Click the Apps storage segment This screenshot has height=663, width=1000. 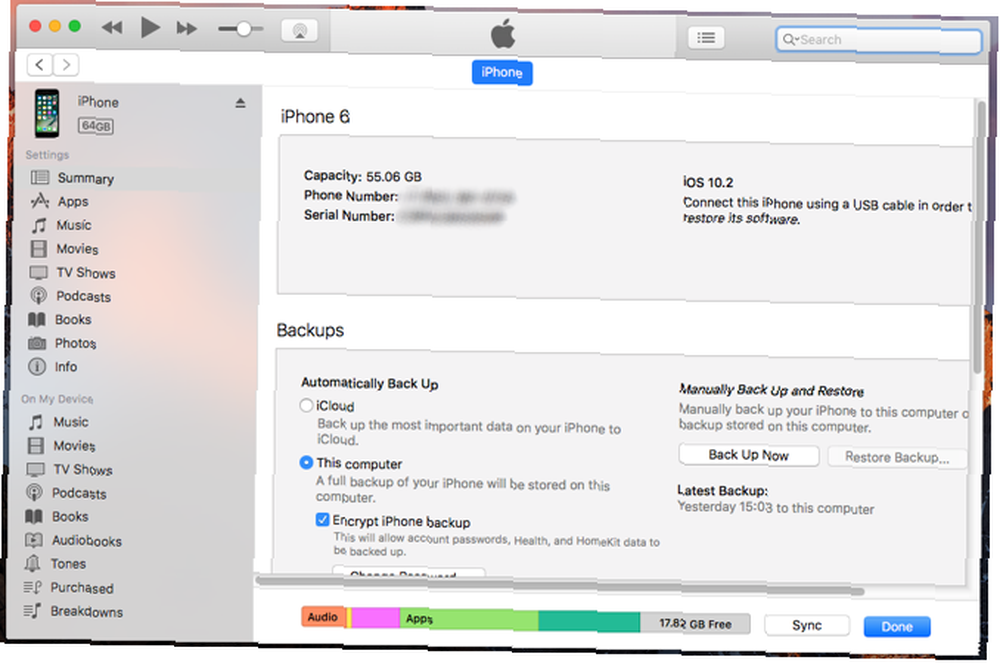[x=469, y=619]
